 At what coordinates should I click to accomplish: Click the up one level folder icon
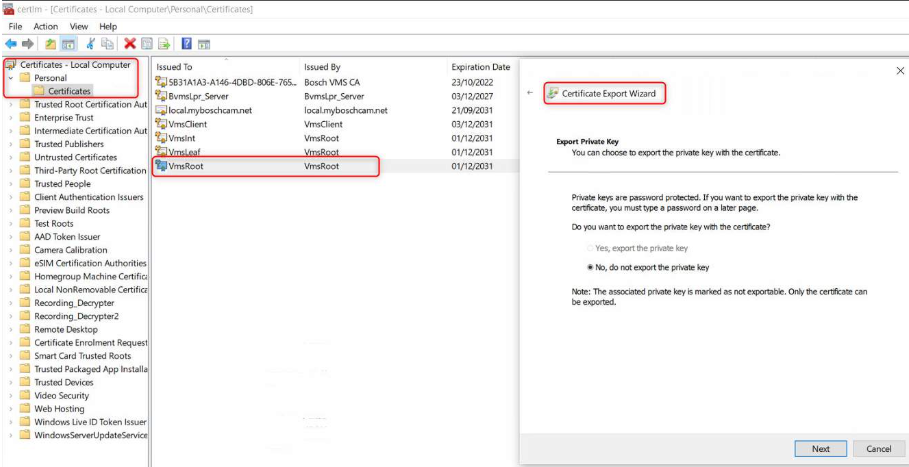click(x=50, y=44)
